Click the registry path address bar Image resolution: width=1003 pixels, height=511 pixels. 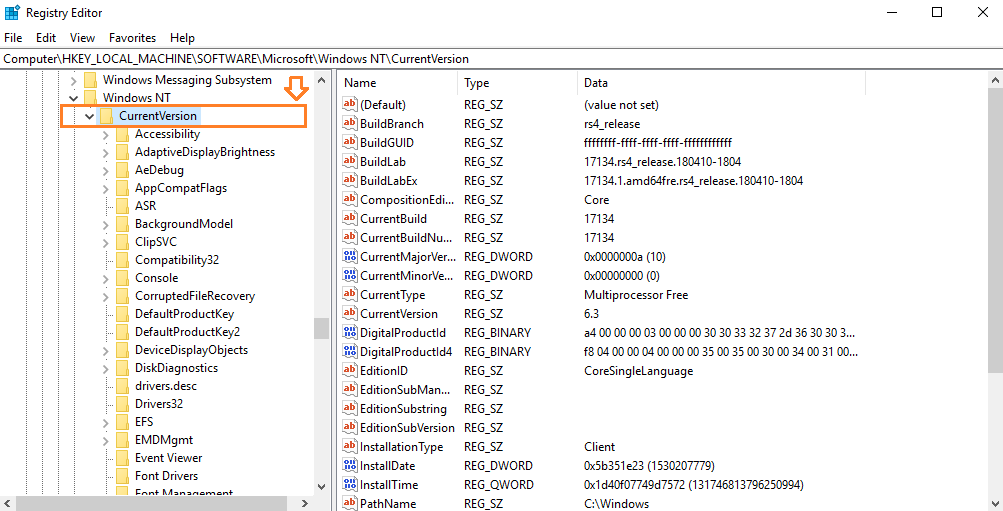coord(500,59)
